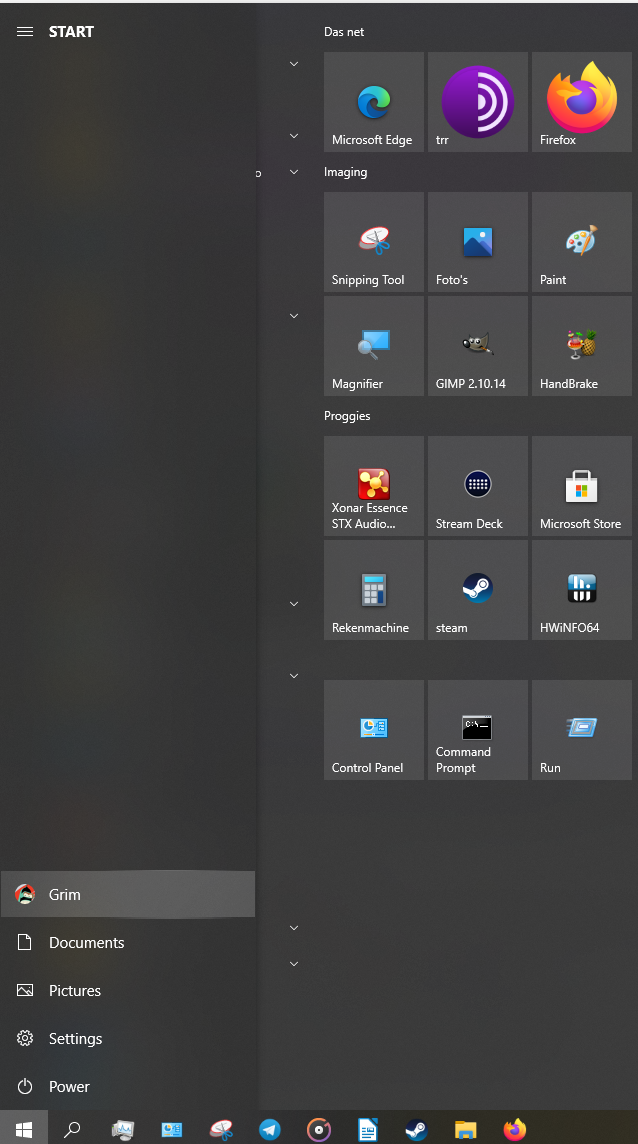Start Paint from its tile

click(x=582, y=242)
